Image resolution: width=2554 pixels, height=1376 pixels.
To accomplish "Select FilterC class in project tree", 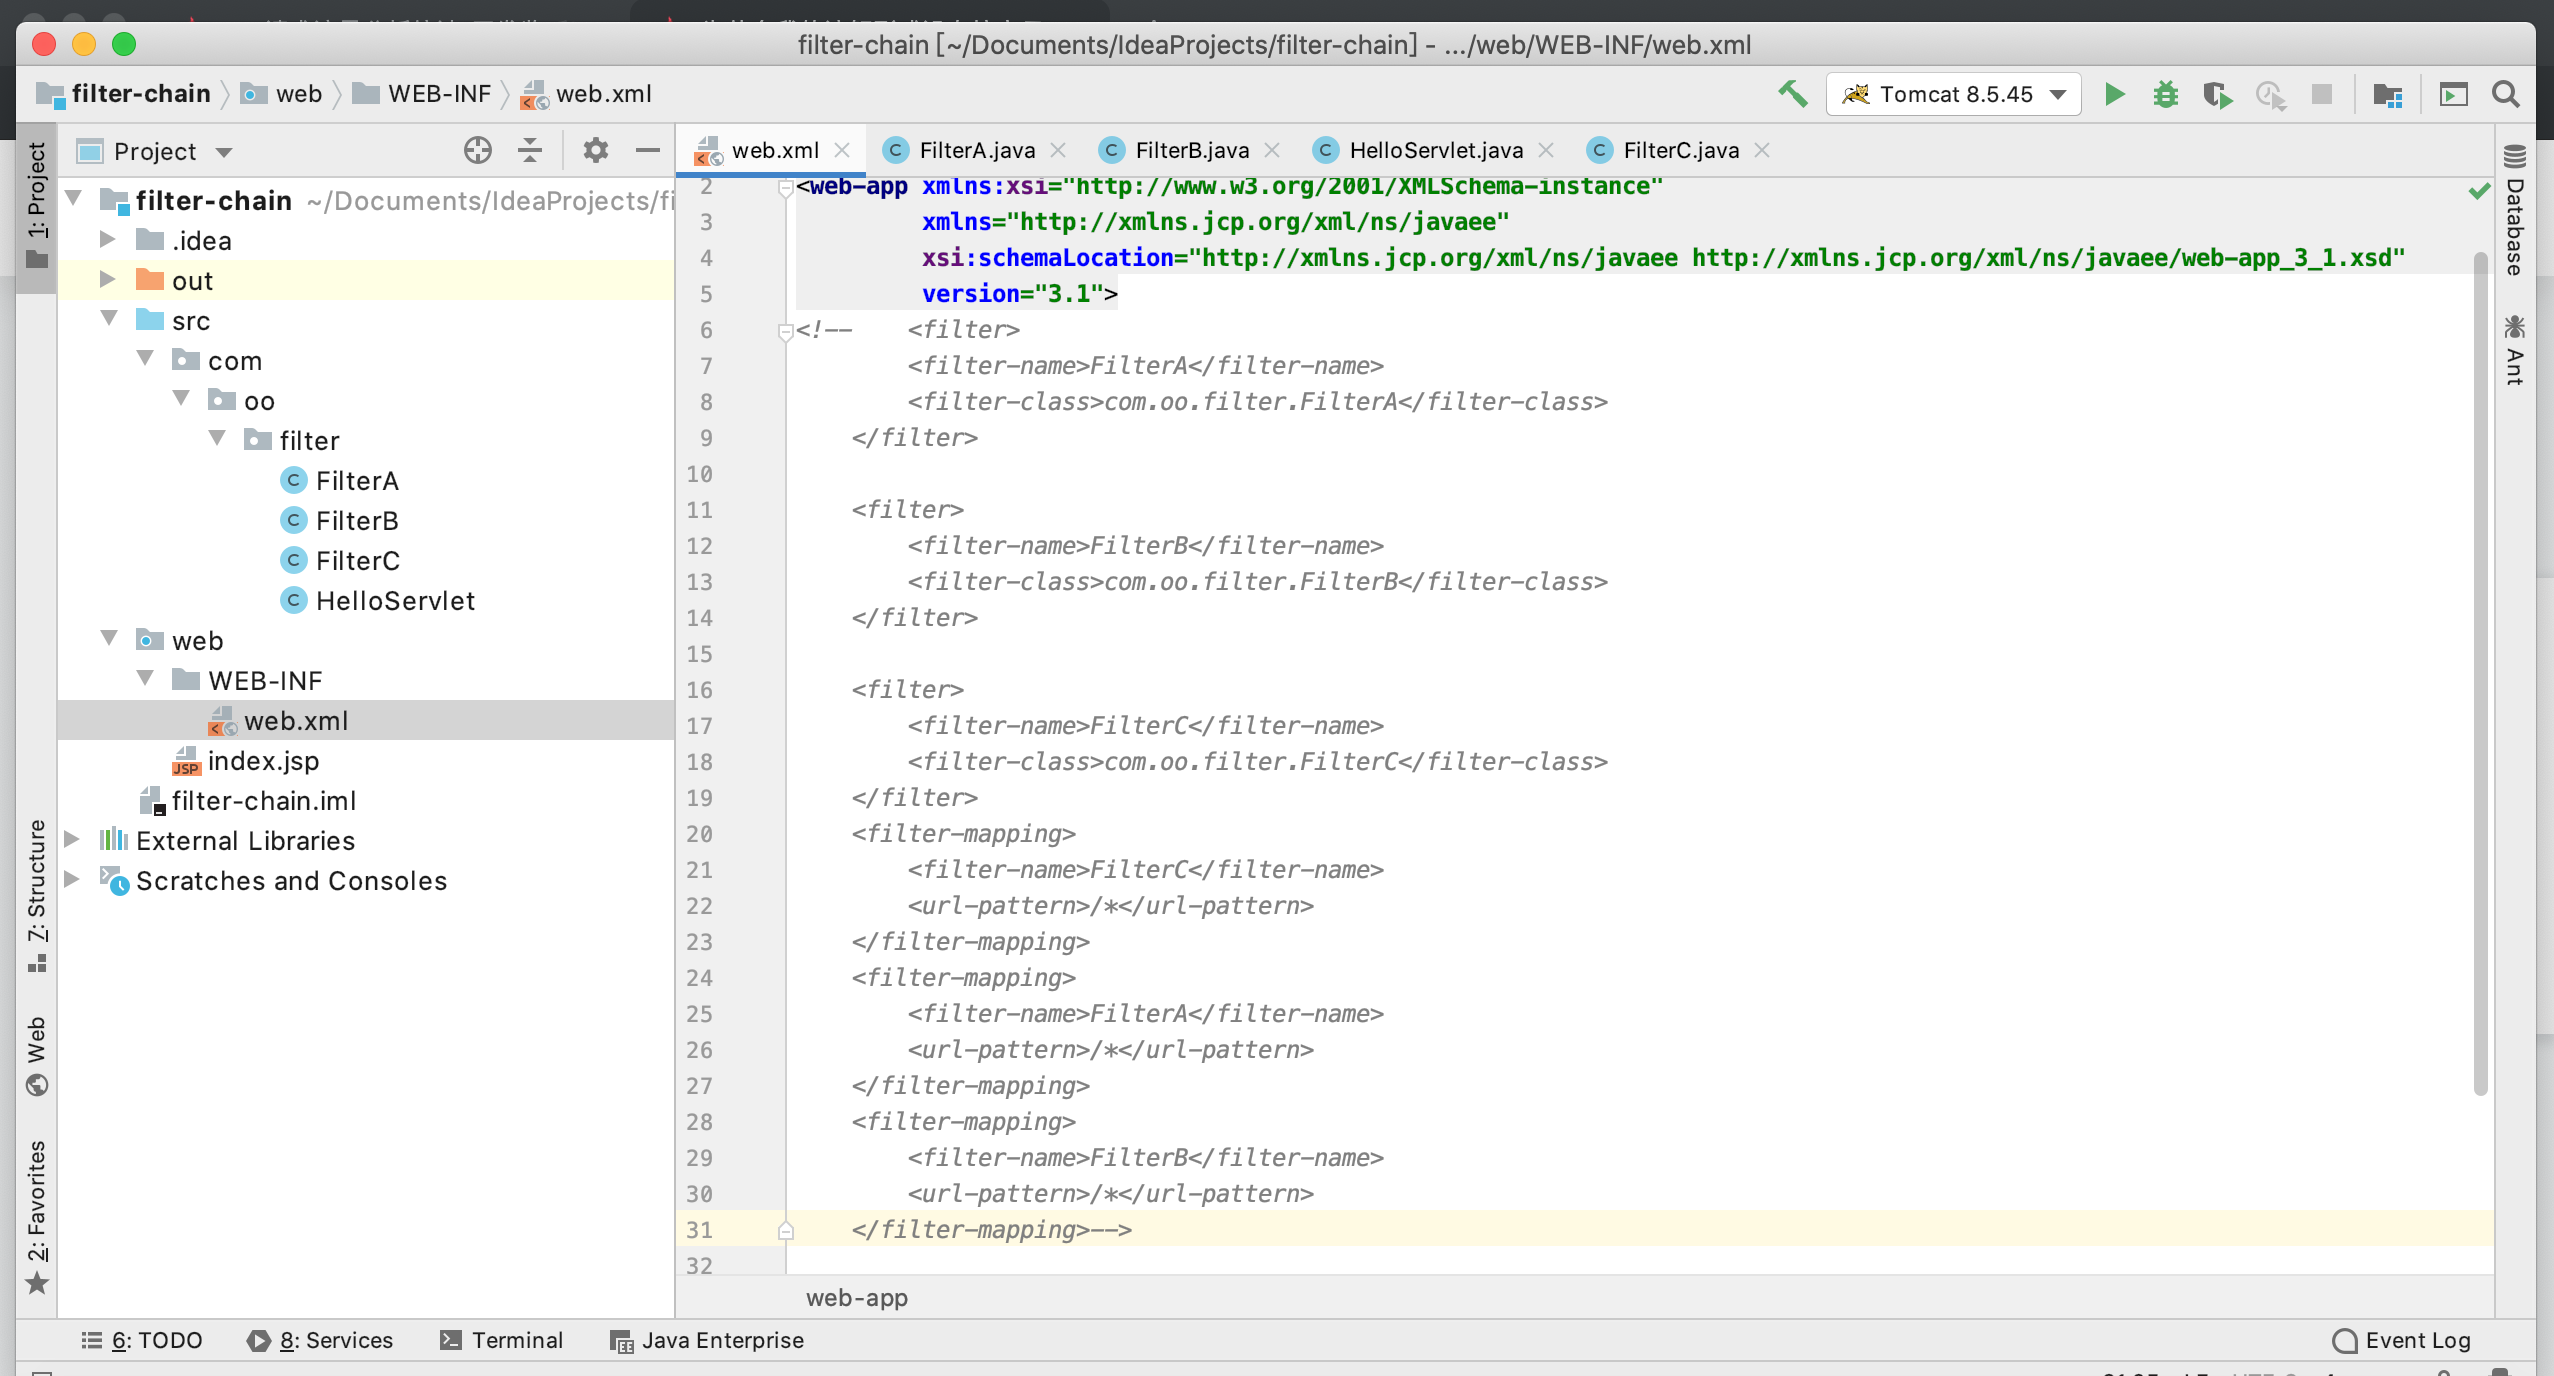I will (340, 561).
